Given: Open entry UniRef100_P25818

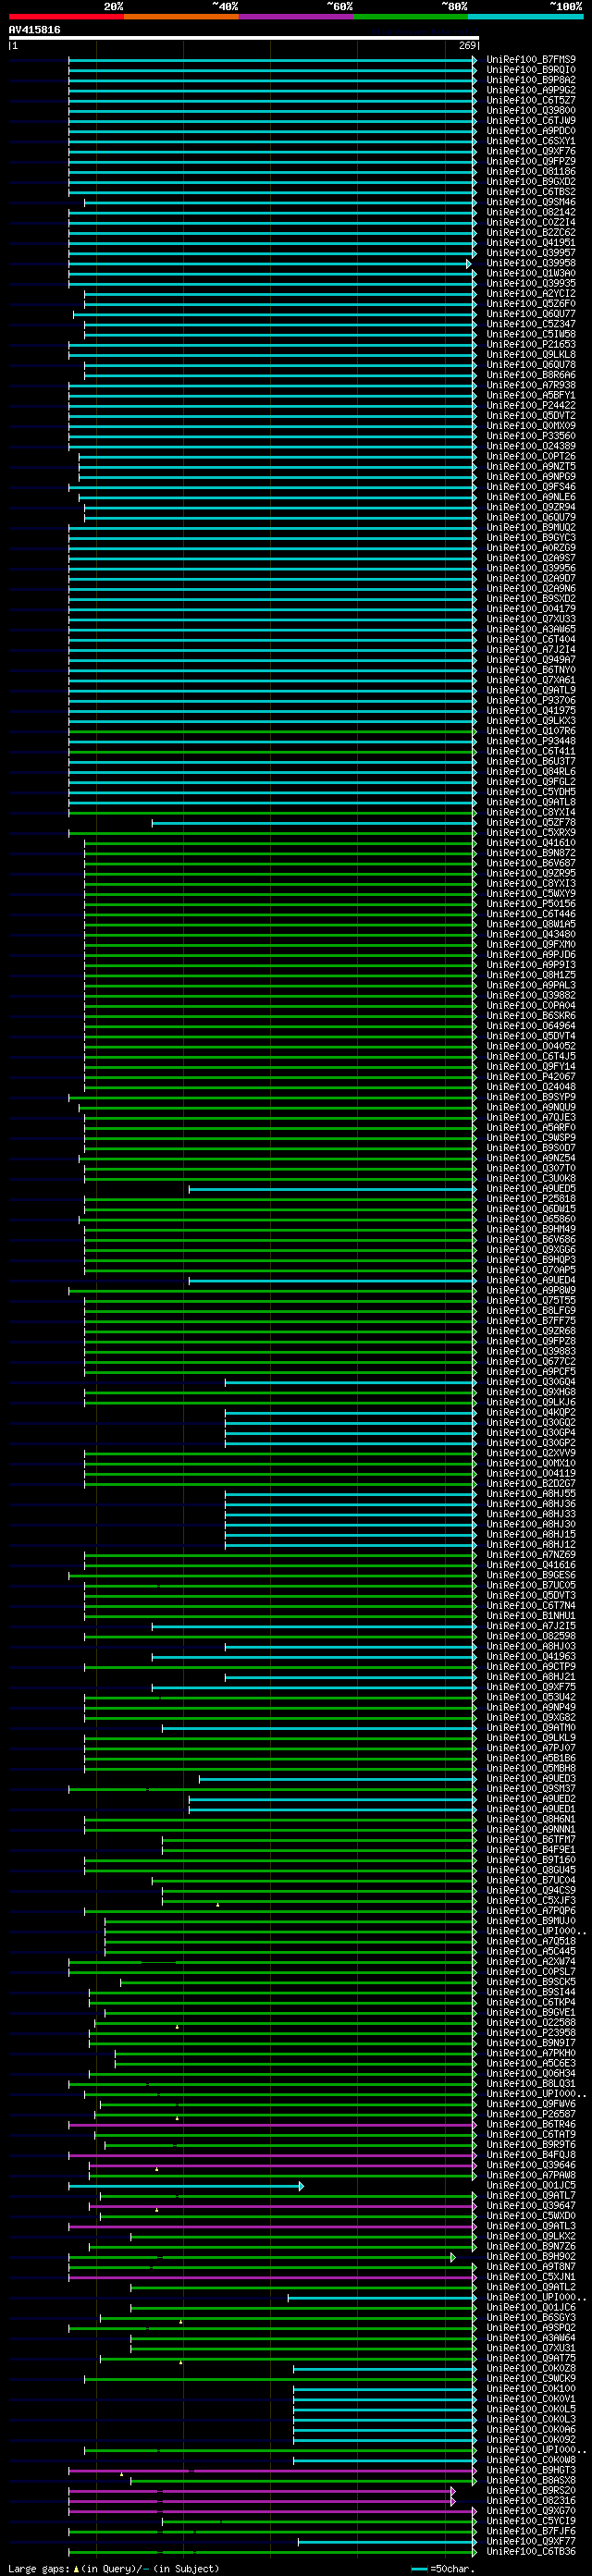Looking at the screenshot, I should coord(531,1199).
